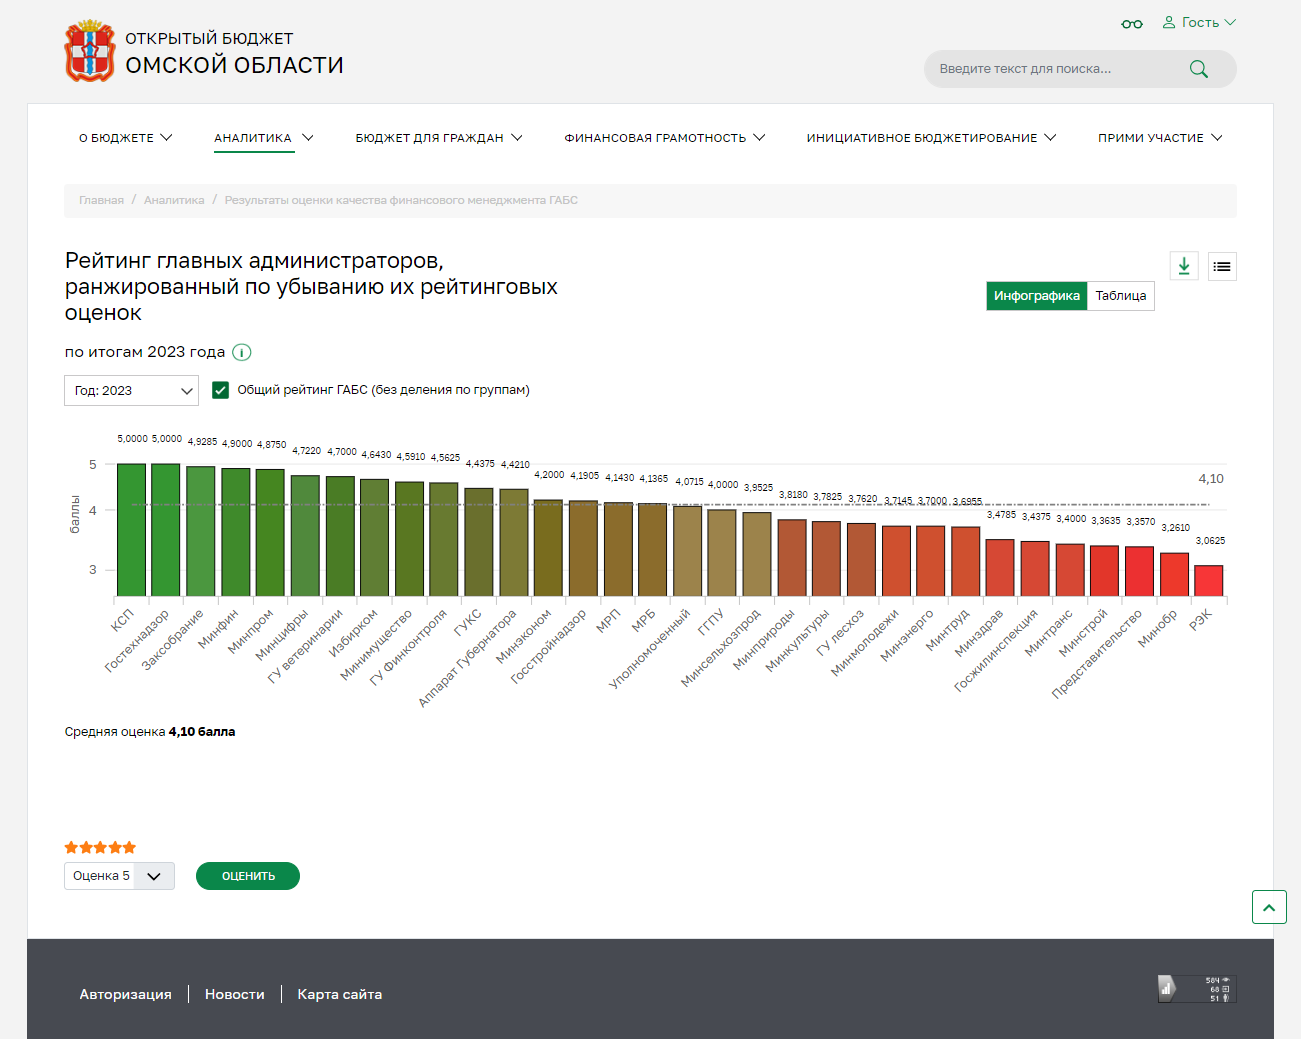Image resolution: width=1301 pixels, height=1039 pixels.
Task: Switch to Инфографика view
Action: point(1036,296)
